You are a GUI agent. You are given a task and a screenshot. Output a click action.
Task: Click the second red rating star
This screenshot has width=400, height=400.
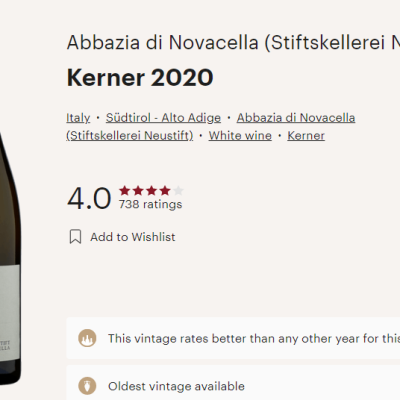[138, 191]
